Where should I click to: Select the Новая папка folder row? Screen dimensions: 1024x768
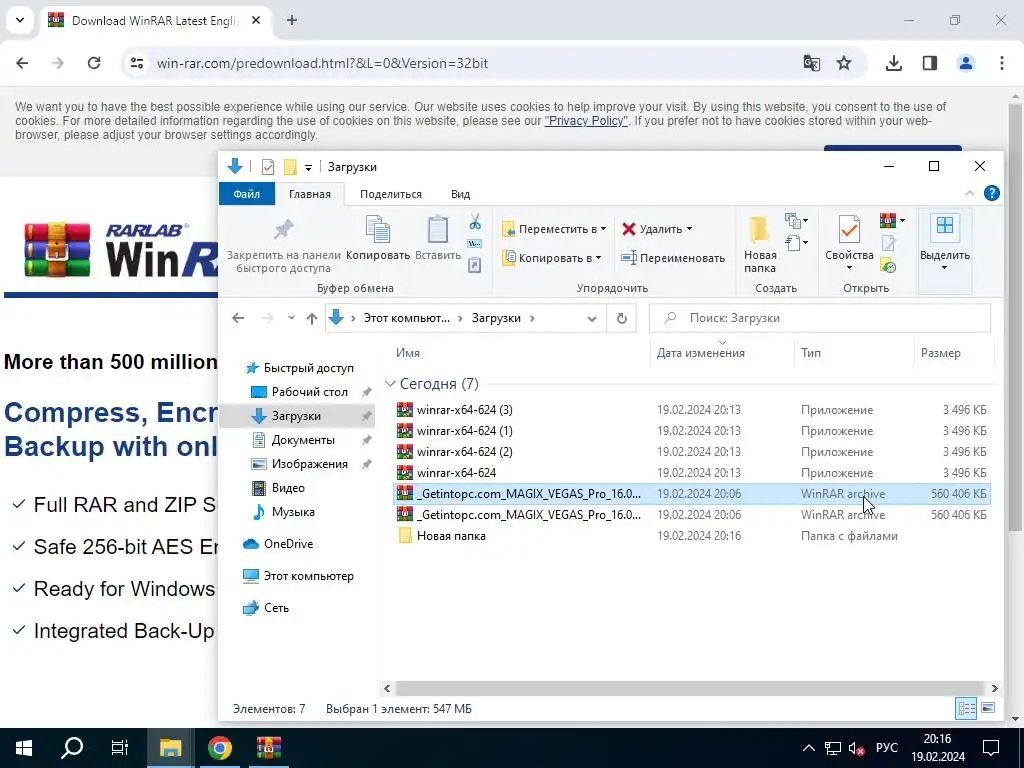pyautogui.click(x=692, y=536)
